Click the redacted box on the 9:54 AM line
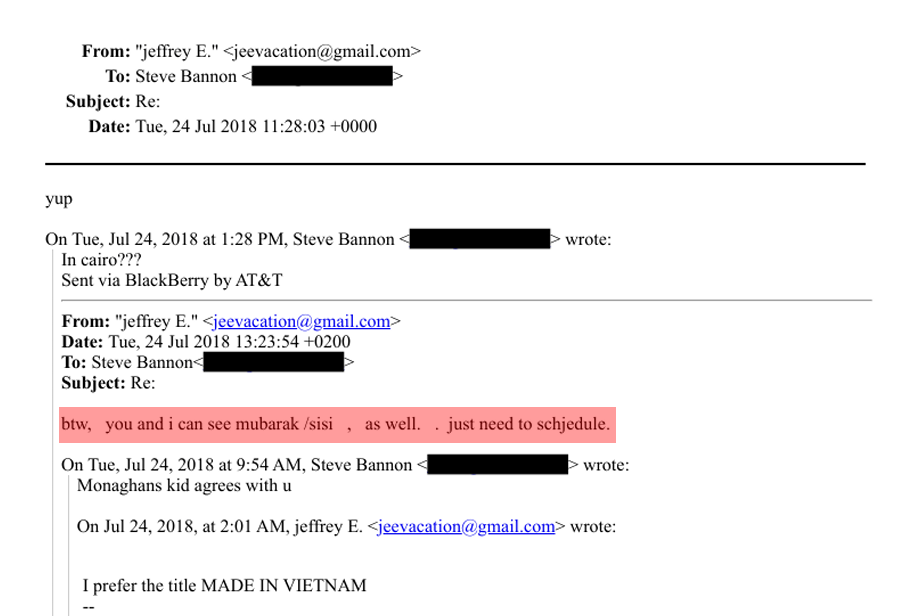The image size is (918, 616). (498, 465)
